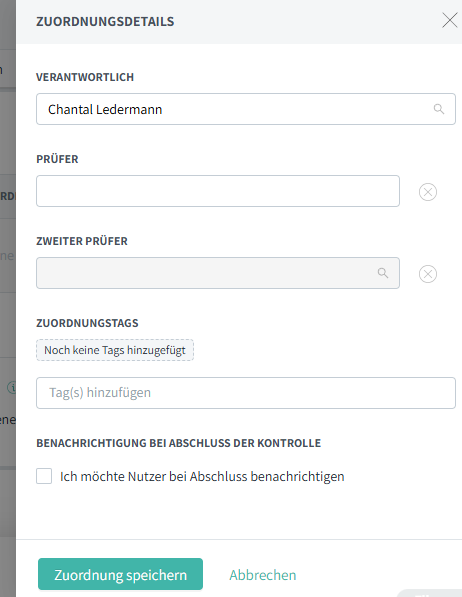Image resolution: width=462 pixels, height=597 pixels.
Task: Open the Verantwortlich field showing Chantal Ledermann
Action: (246, 109)
